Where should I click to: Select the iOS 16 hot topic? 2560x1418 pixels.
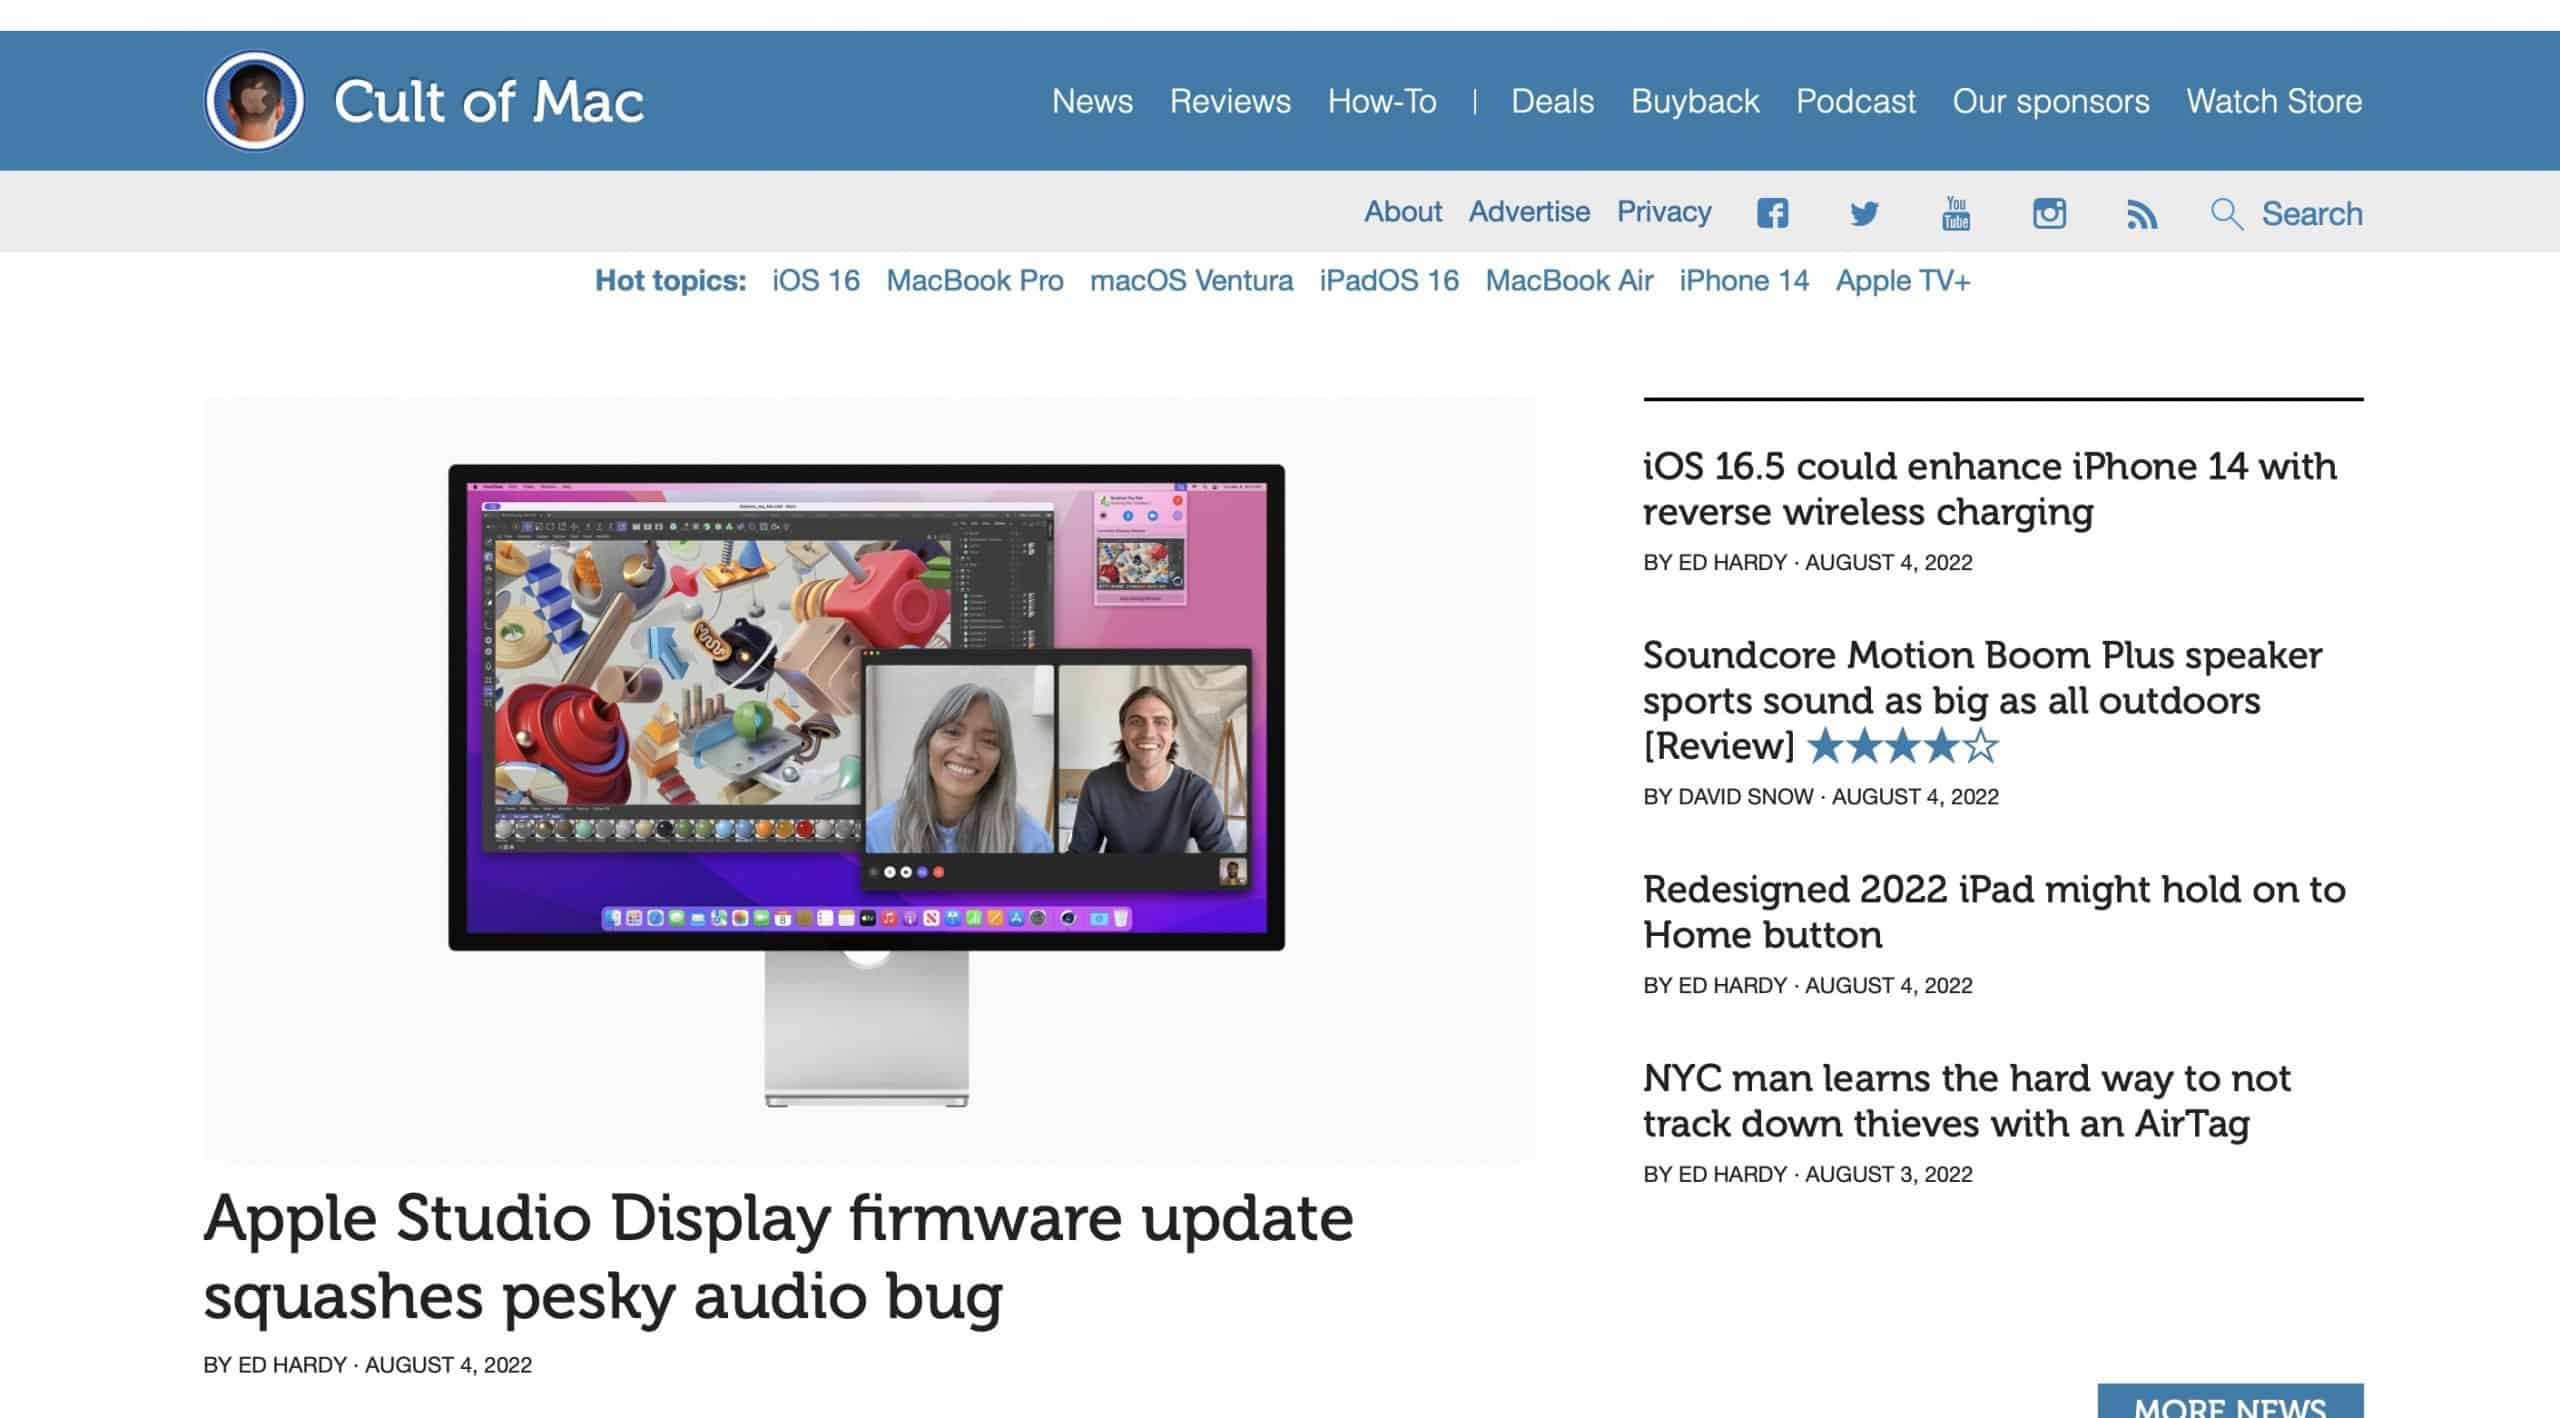tap(816, 281)
